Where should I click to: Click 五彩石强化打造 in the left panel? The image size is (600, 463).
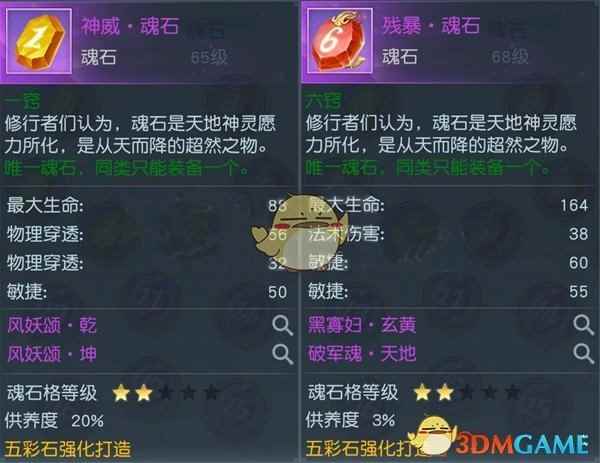(68, 450)
